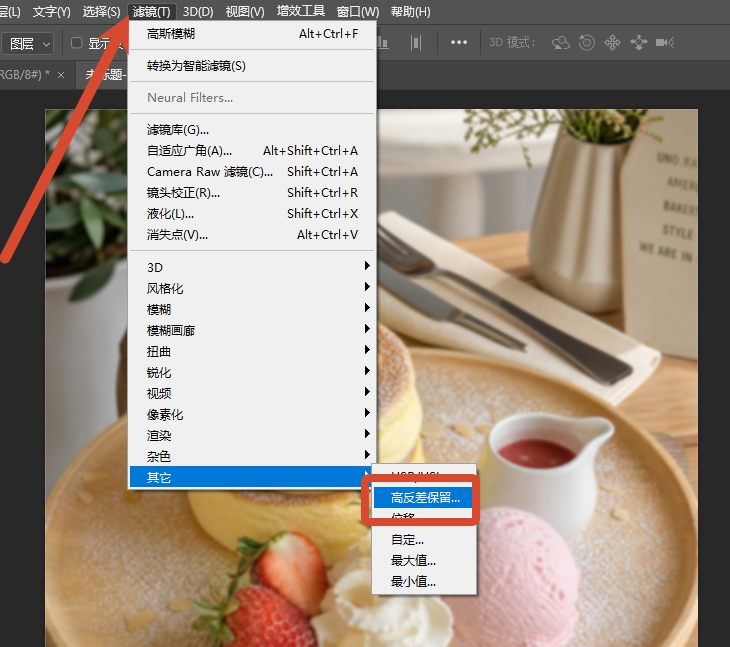Expand the 扭曲 distort submenu

pyautogui.click(x=252, y=351)
